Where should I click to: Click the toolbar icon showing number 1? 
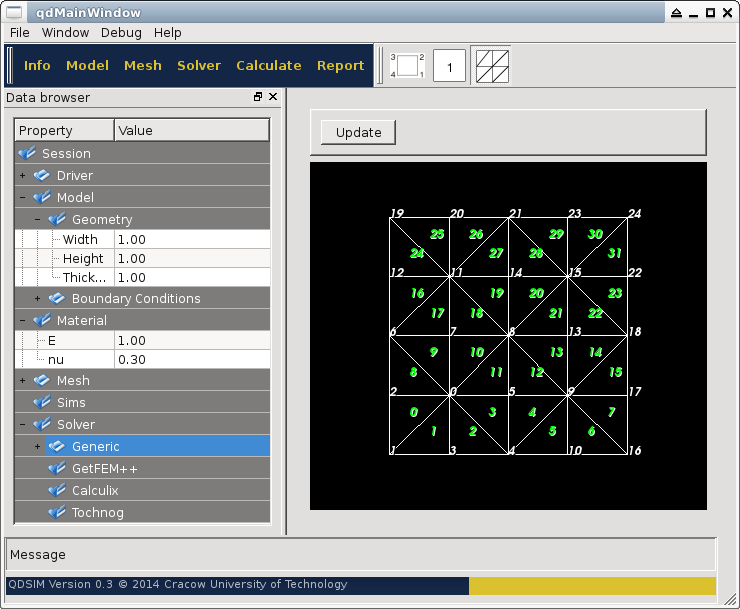450,66
